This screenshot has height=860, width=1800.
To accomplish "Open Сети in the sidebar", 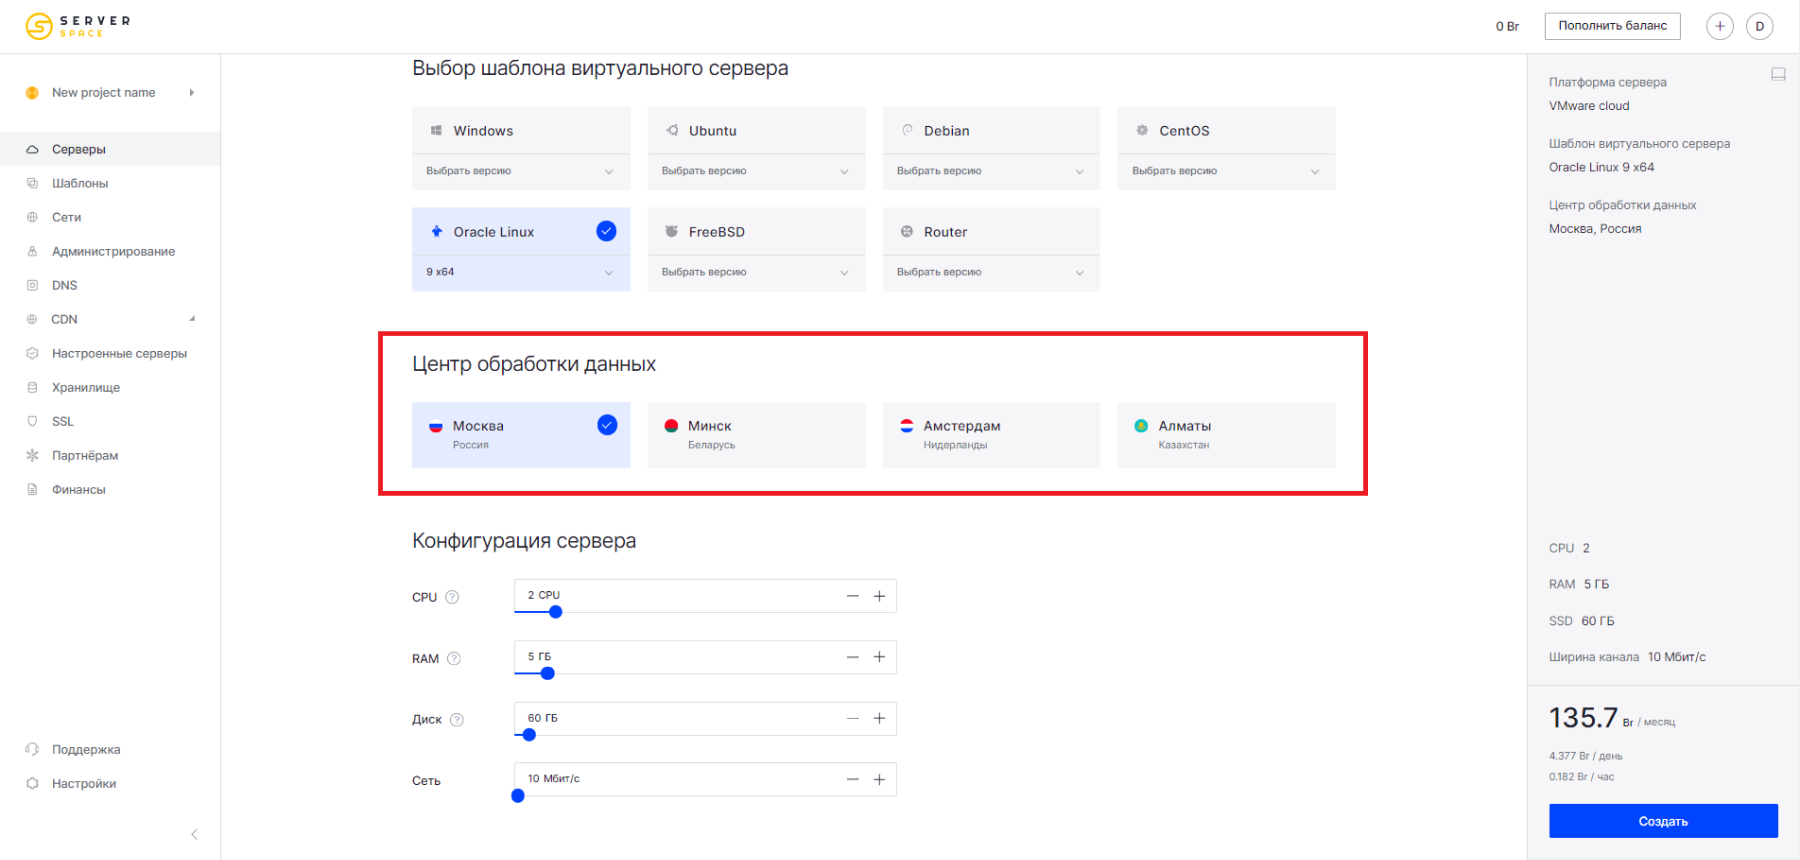I will click(110, 217).
